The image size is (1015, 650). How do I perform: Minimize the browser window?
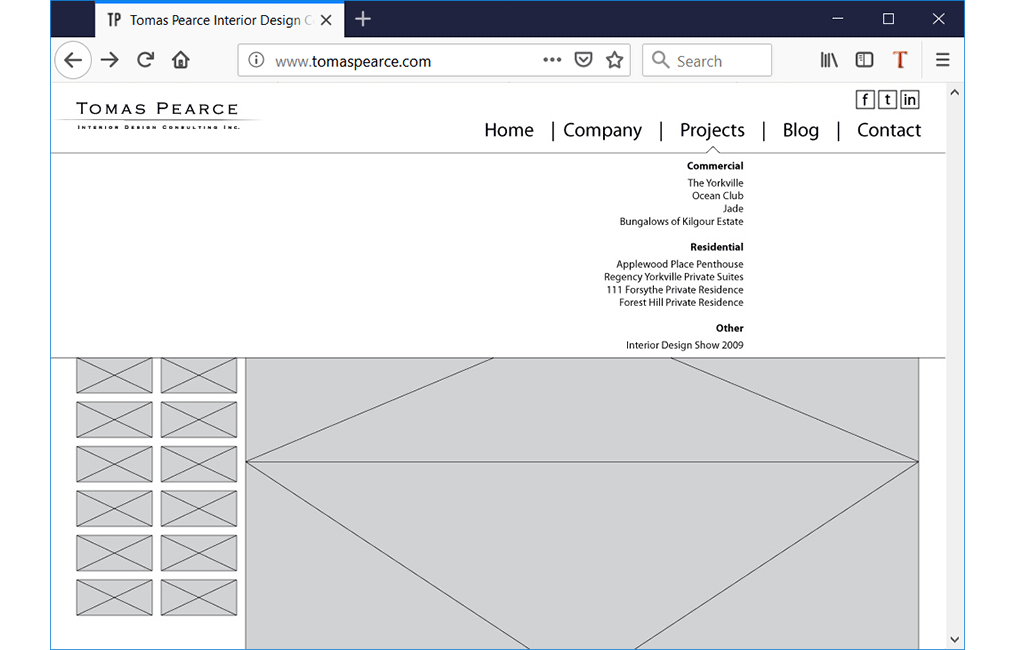click(838, 19)
